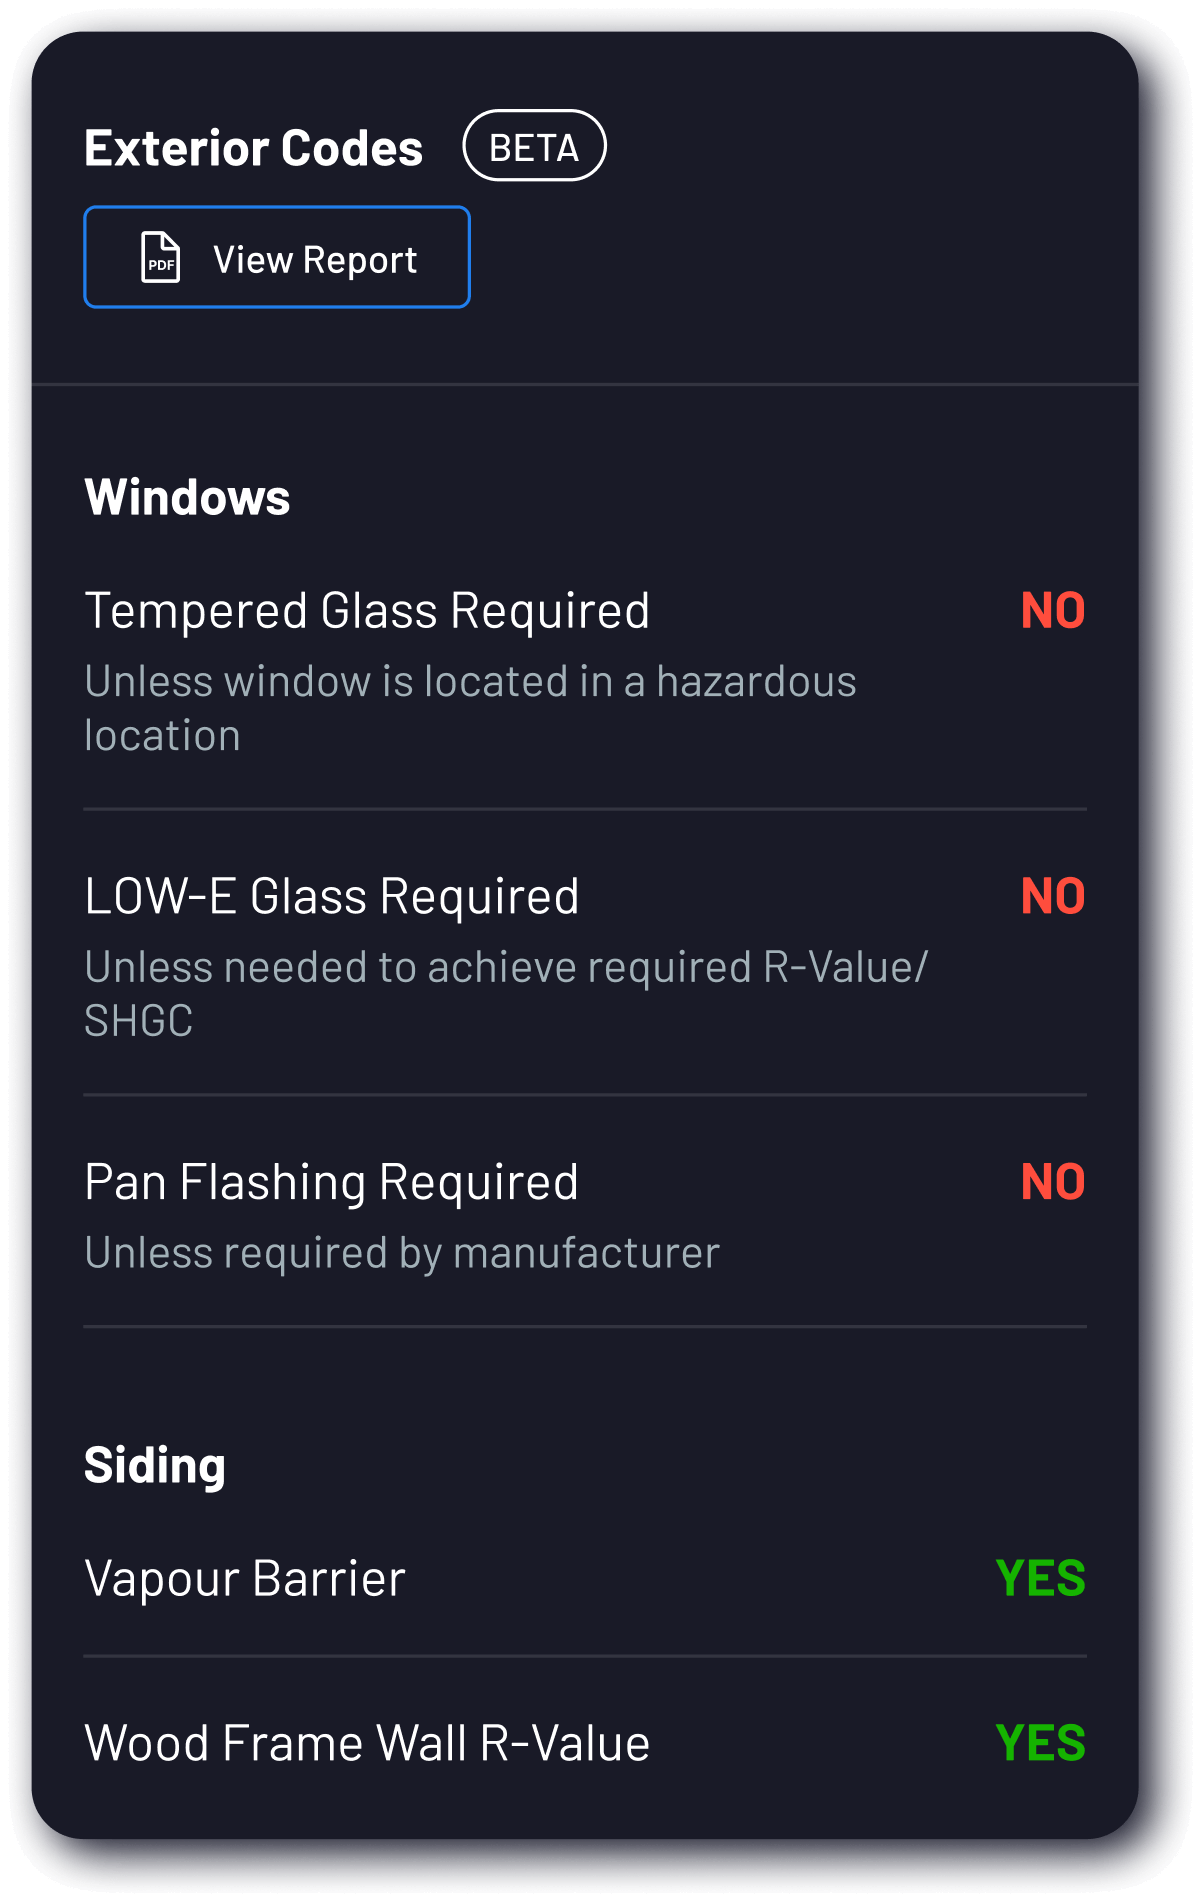Click the hazardous location note text
Screen dimensions: 1202x1902
pyautogui.click(x=470, y=708)
